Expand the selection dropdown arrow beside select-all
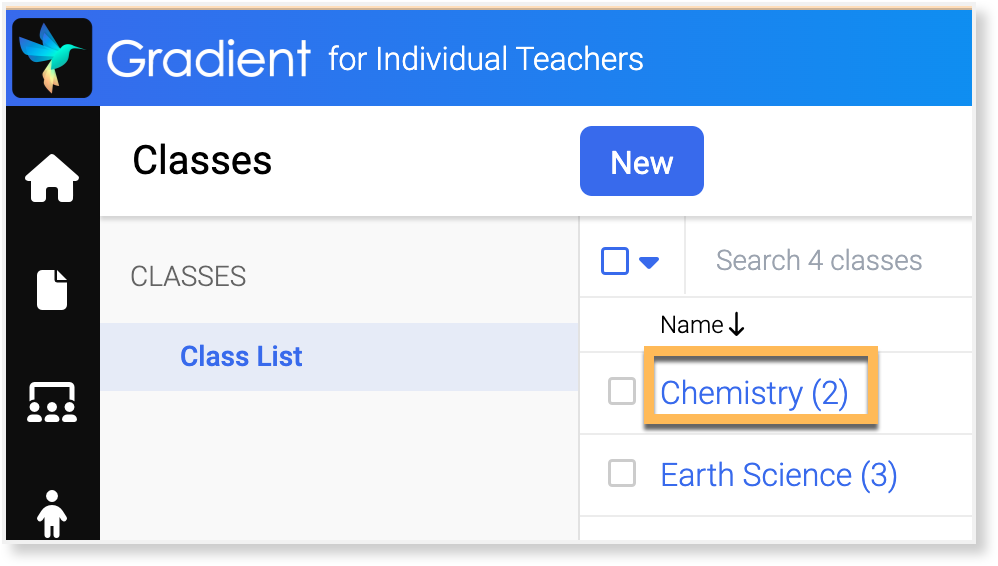This screenshot has height=566, width=998. click(649, 262)
